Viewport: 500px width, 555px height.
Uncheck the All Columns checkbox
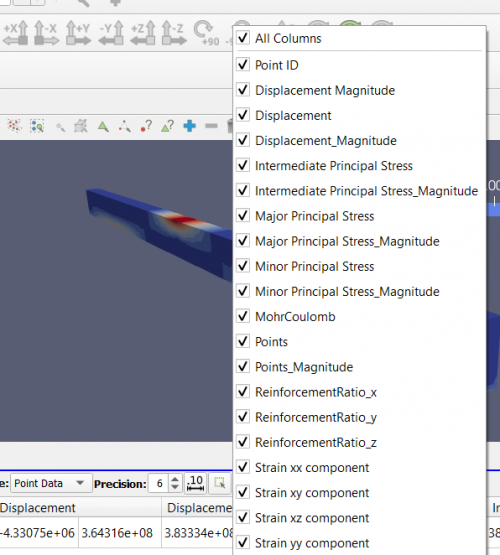click(243, 38)
